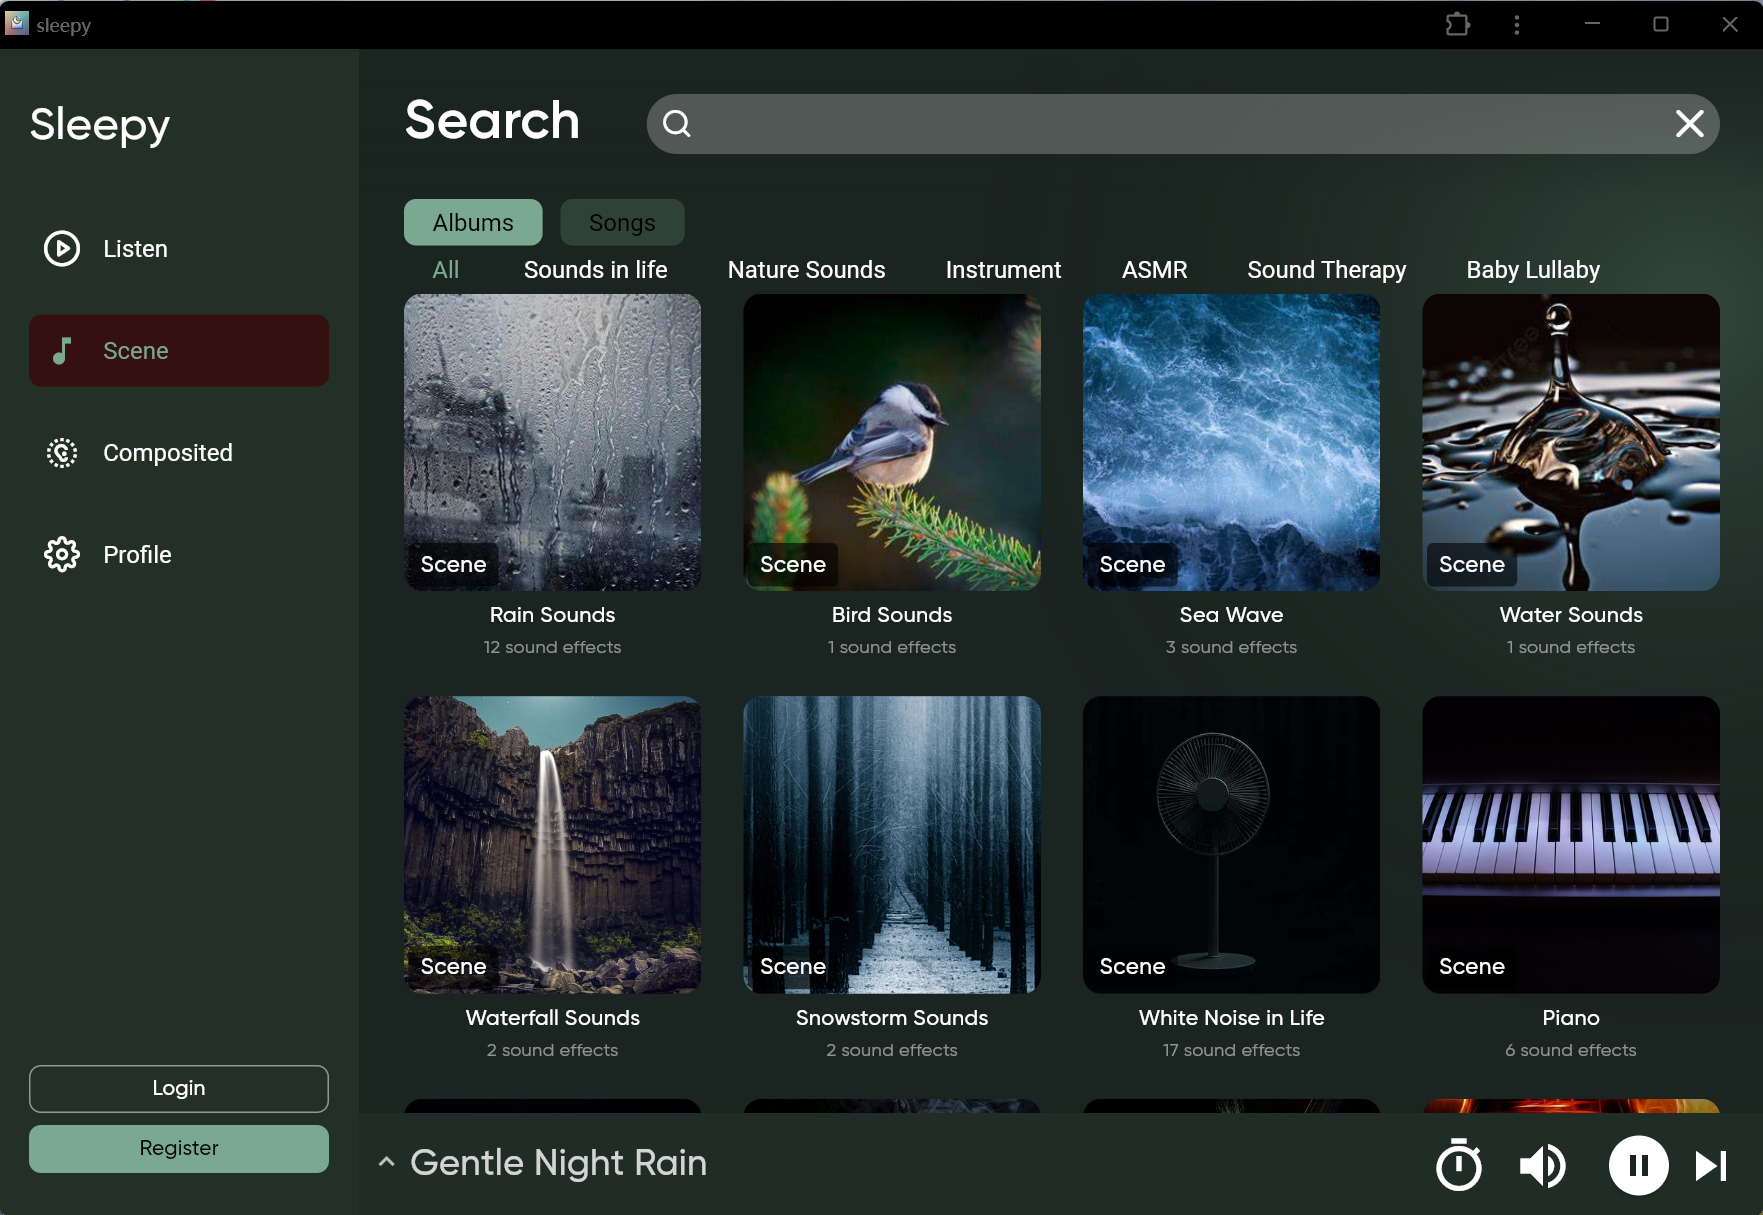The image size is (1763, 1215).
Task: Pause playback with the pause control
Action: click(1637, 1165)
